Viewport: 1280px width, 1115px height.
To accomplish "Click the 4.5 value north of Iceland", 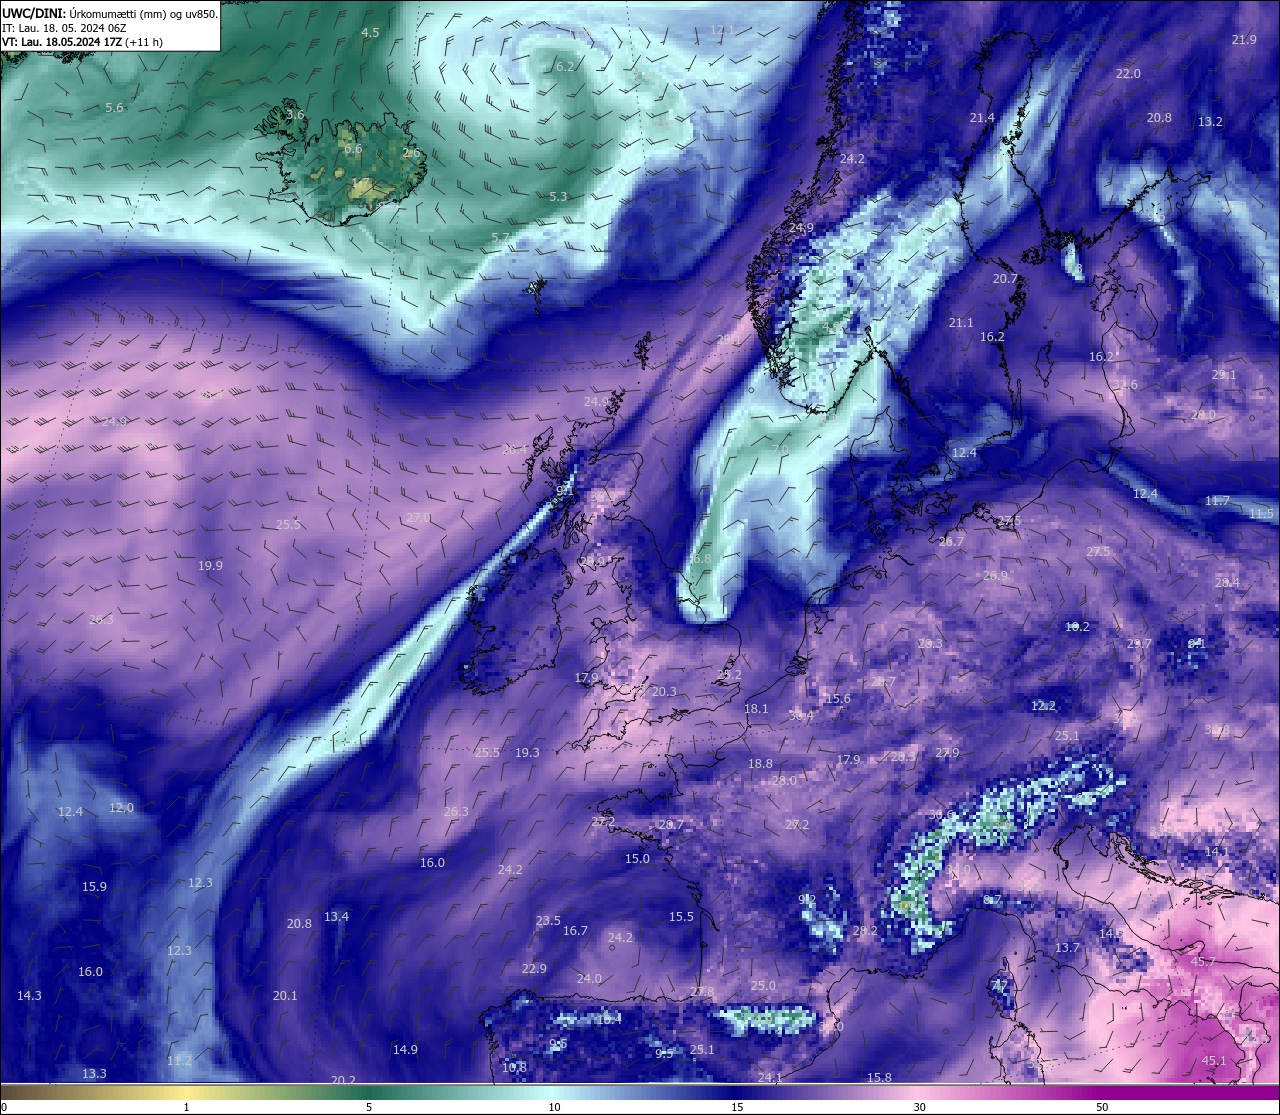I will point(370,33).
